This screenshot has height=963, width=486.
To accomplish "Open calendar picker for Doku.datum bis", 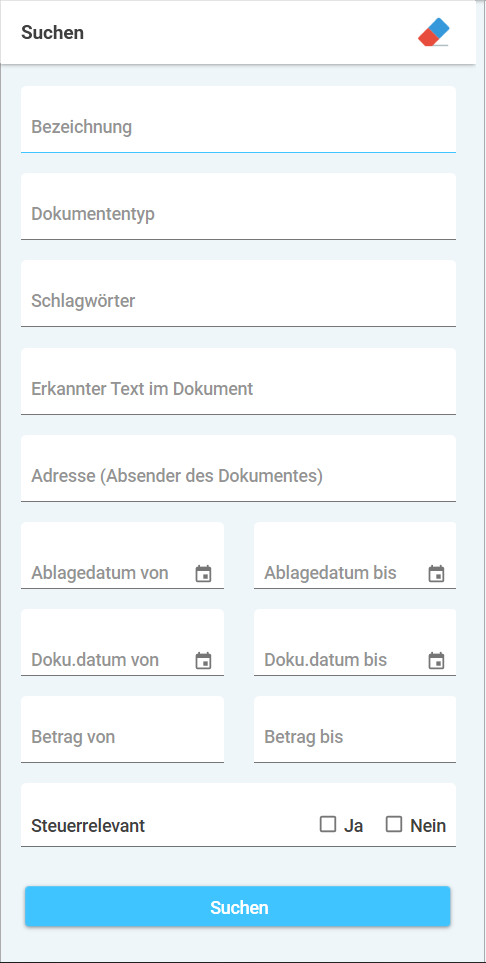I will [436, 661].
